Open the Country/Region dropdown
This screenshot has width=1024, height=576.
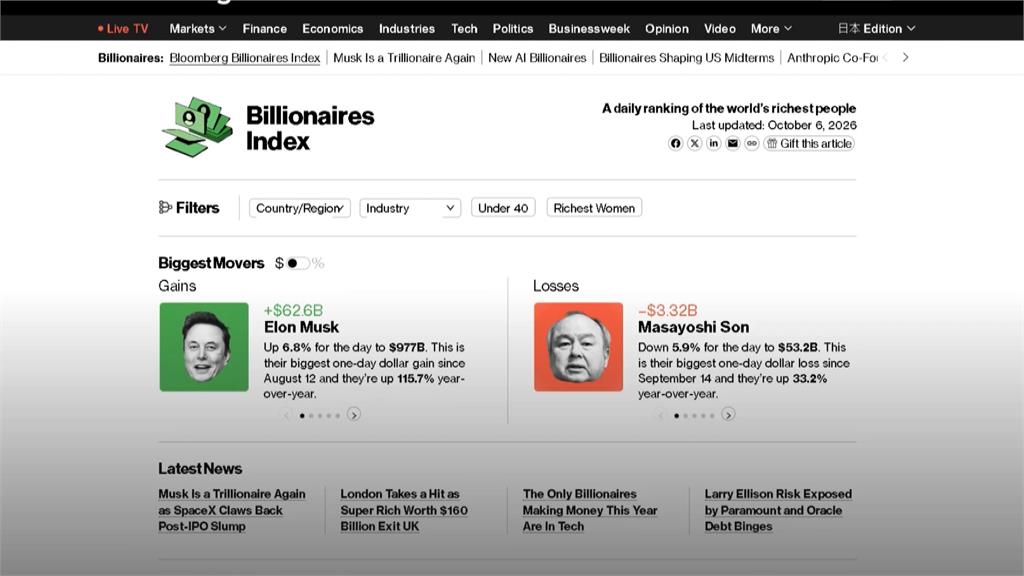(x=300, y=208)
